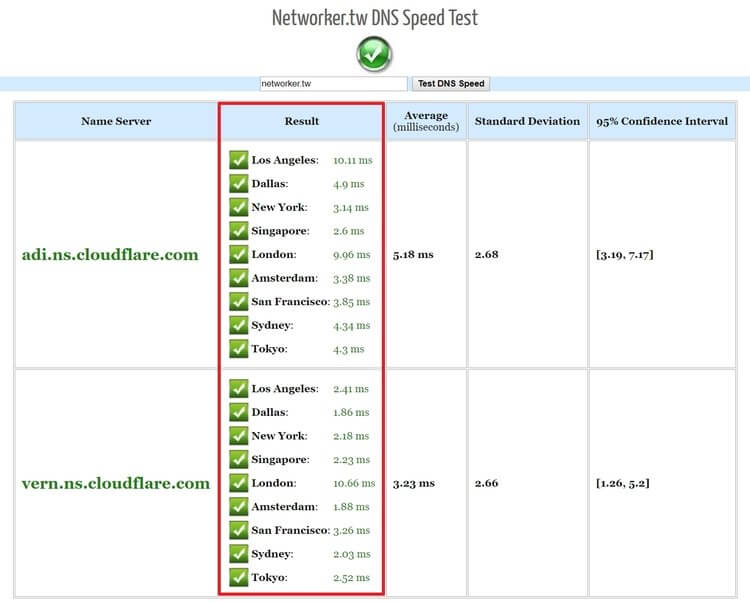Select the 3.14 ms New York value
Image resolution: width=750 pixels, height=602 pixels.
351,208
